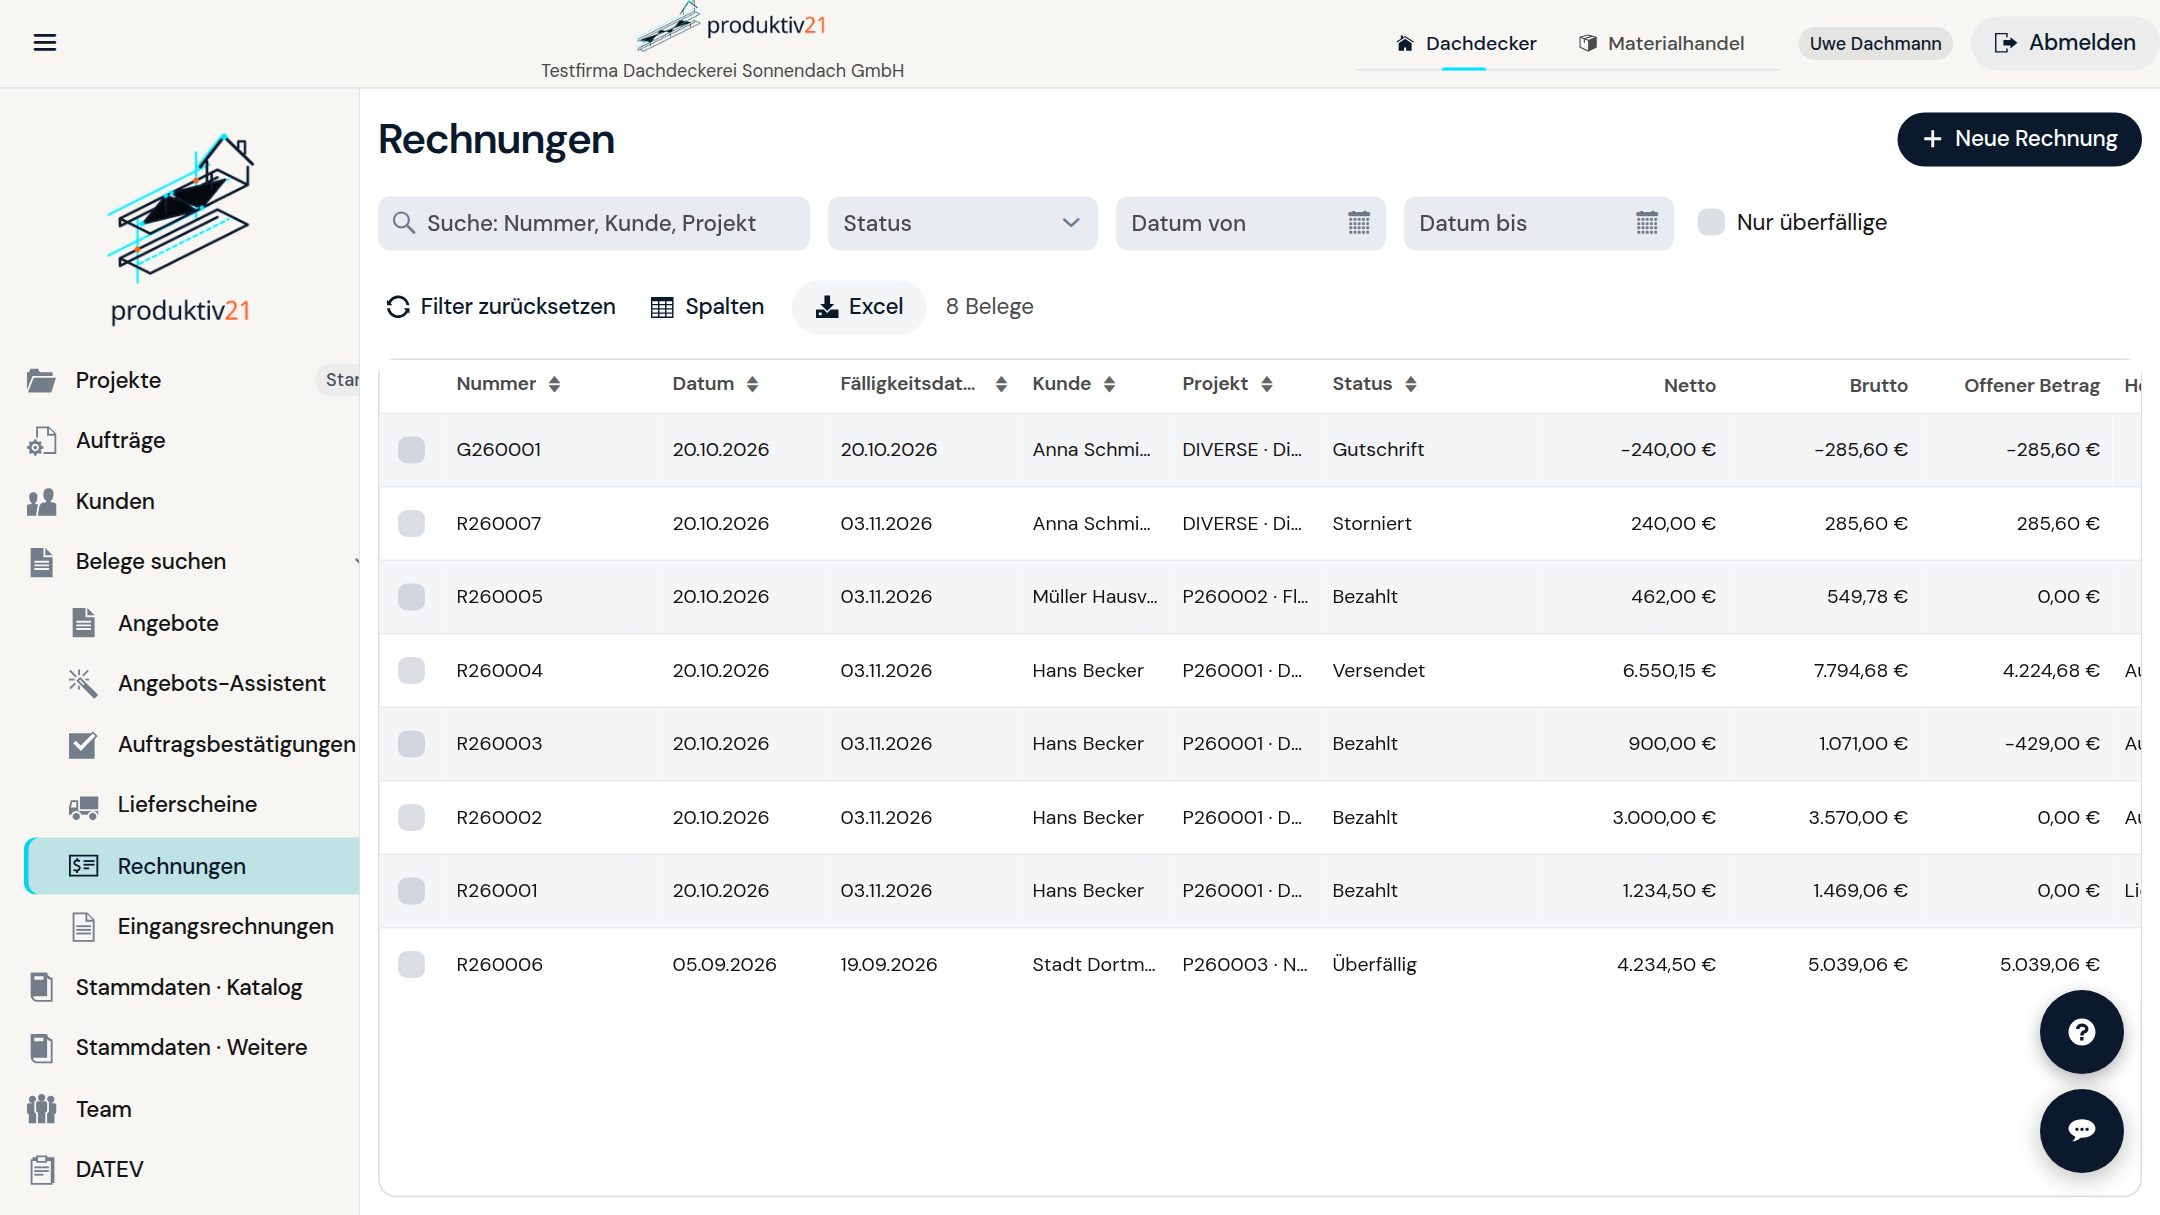Select the checkbox for invoice R260006
This screenshot has height=1215, width=2160.
coord(411,964)
